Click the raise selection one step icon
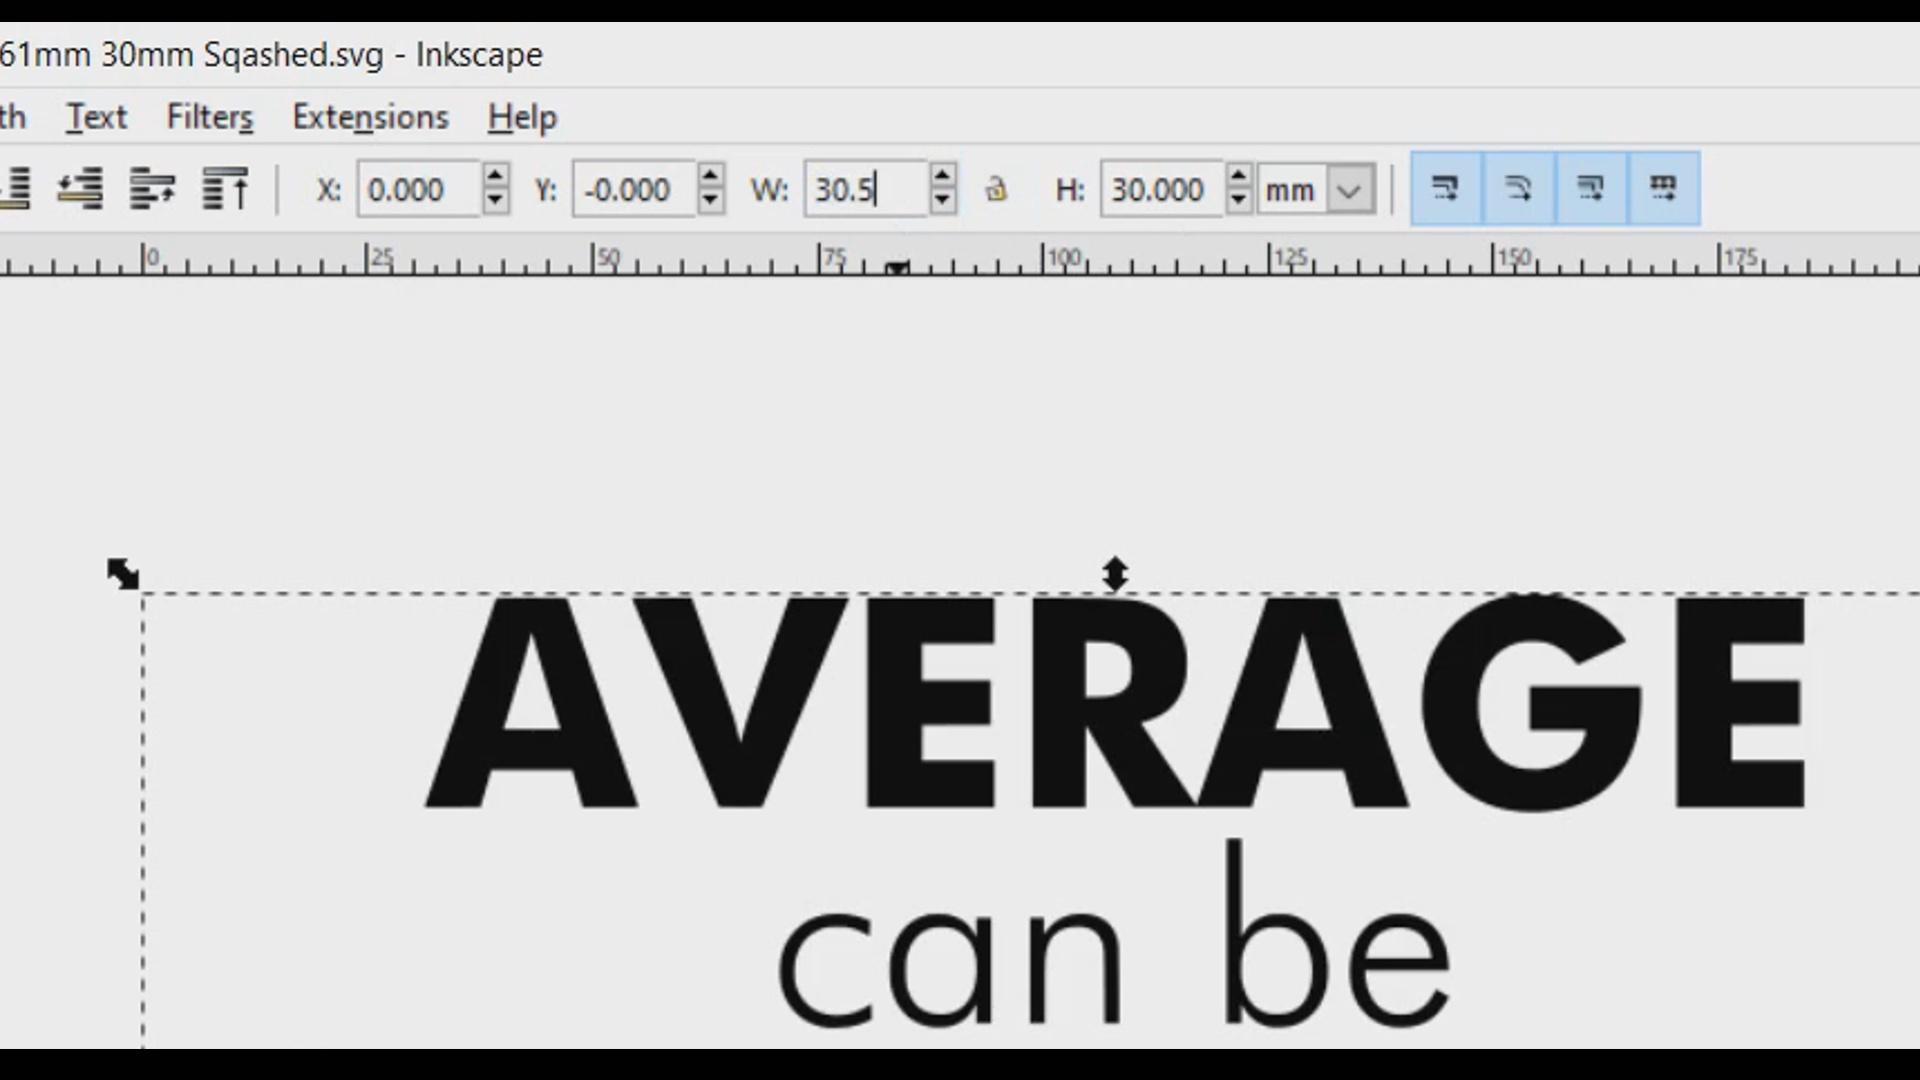The height and width of the screenshot is (1080, 1920). point(152,189)
